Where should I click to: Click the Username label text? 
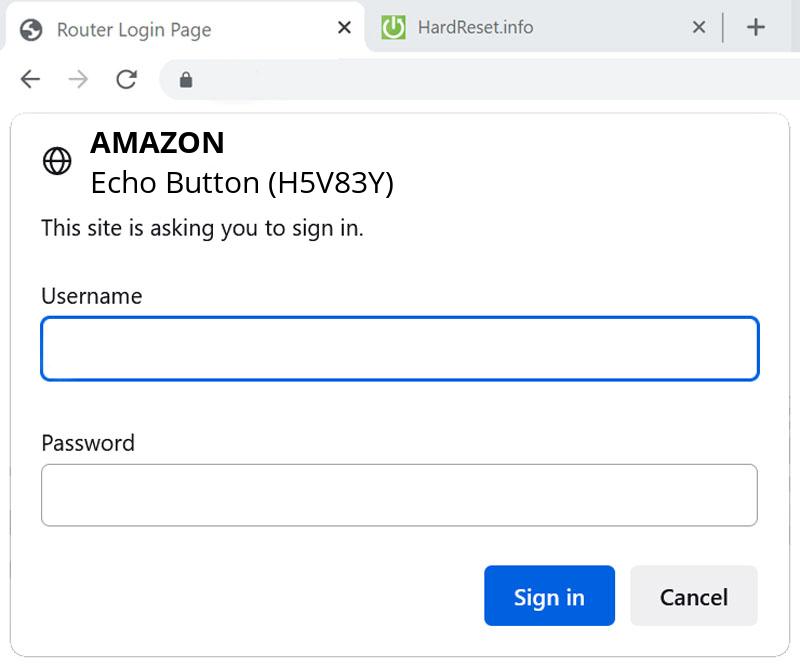click(91, 296)
